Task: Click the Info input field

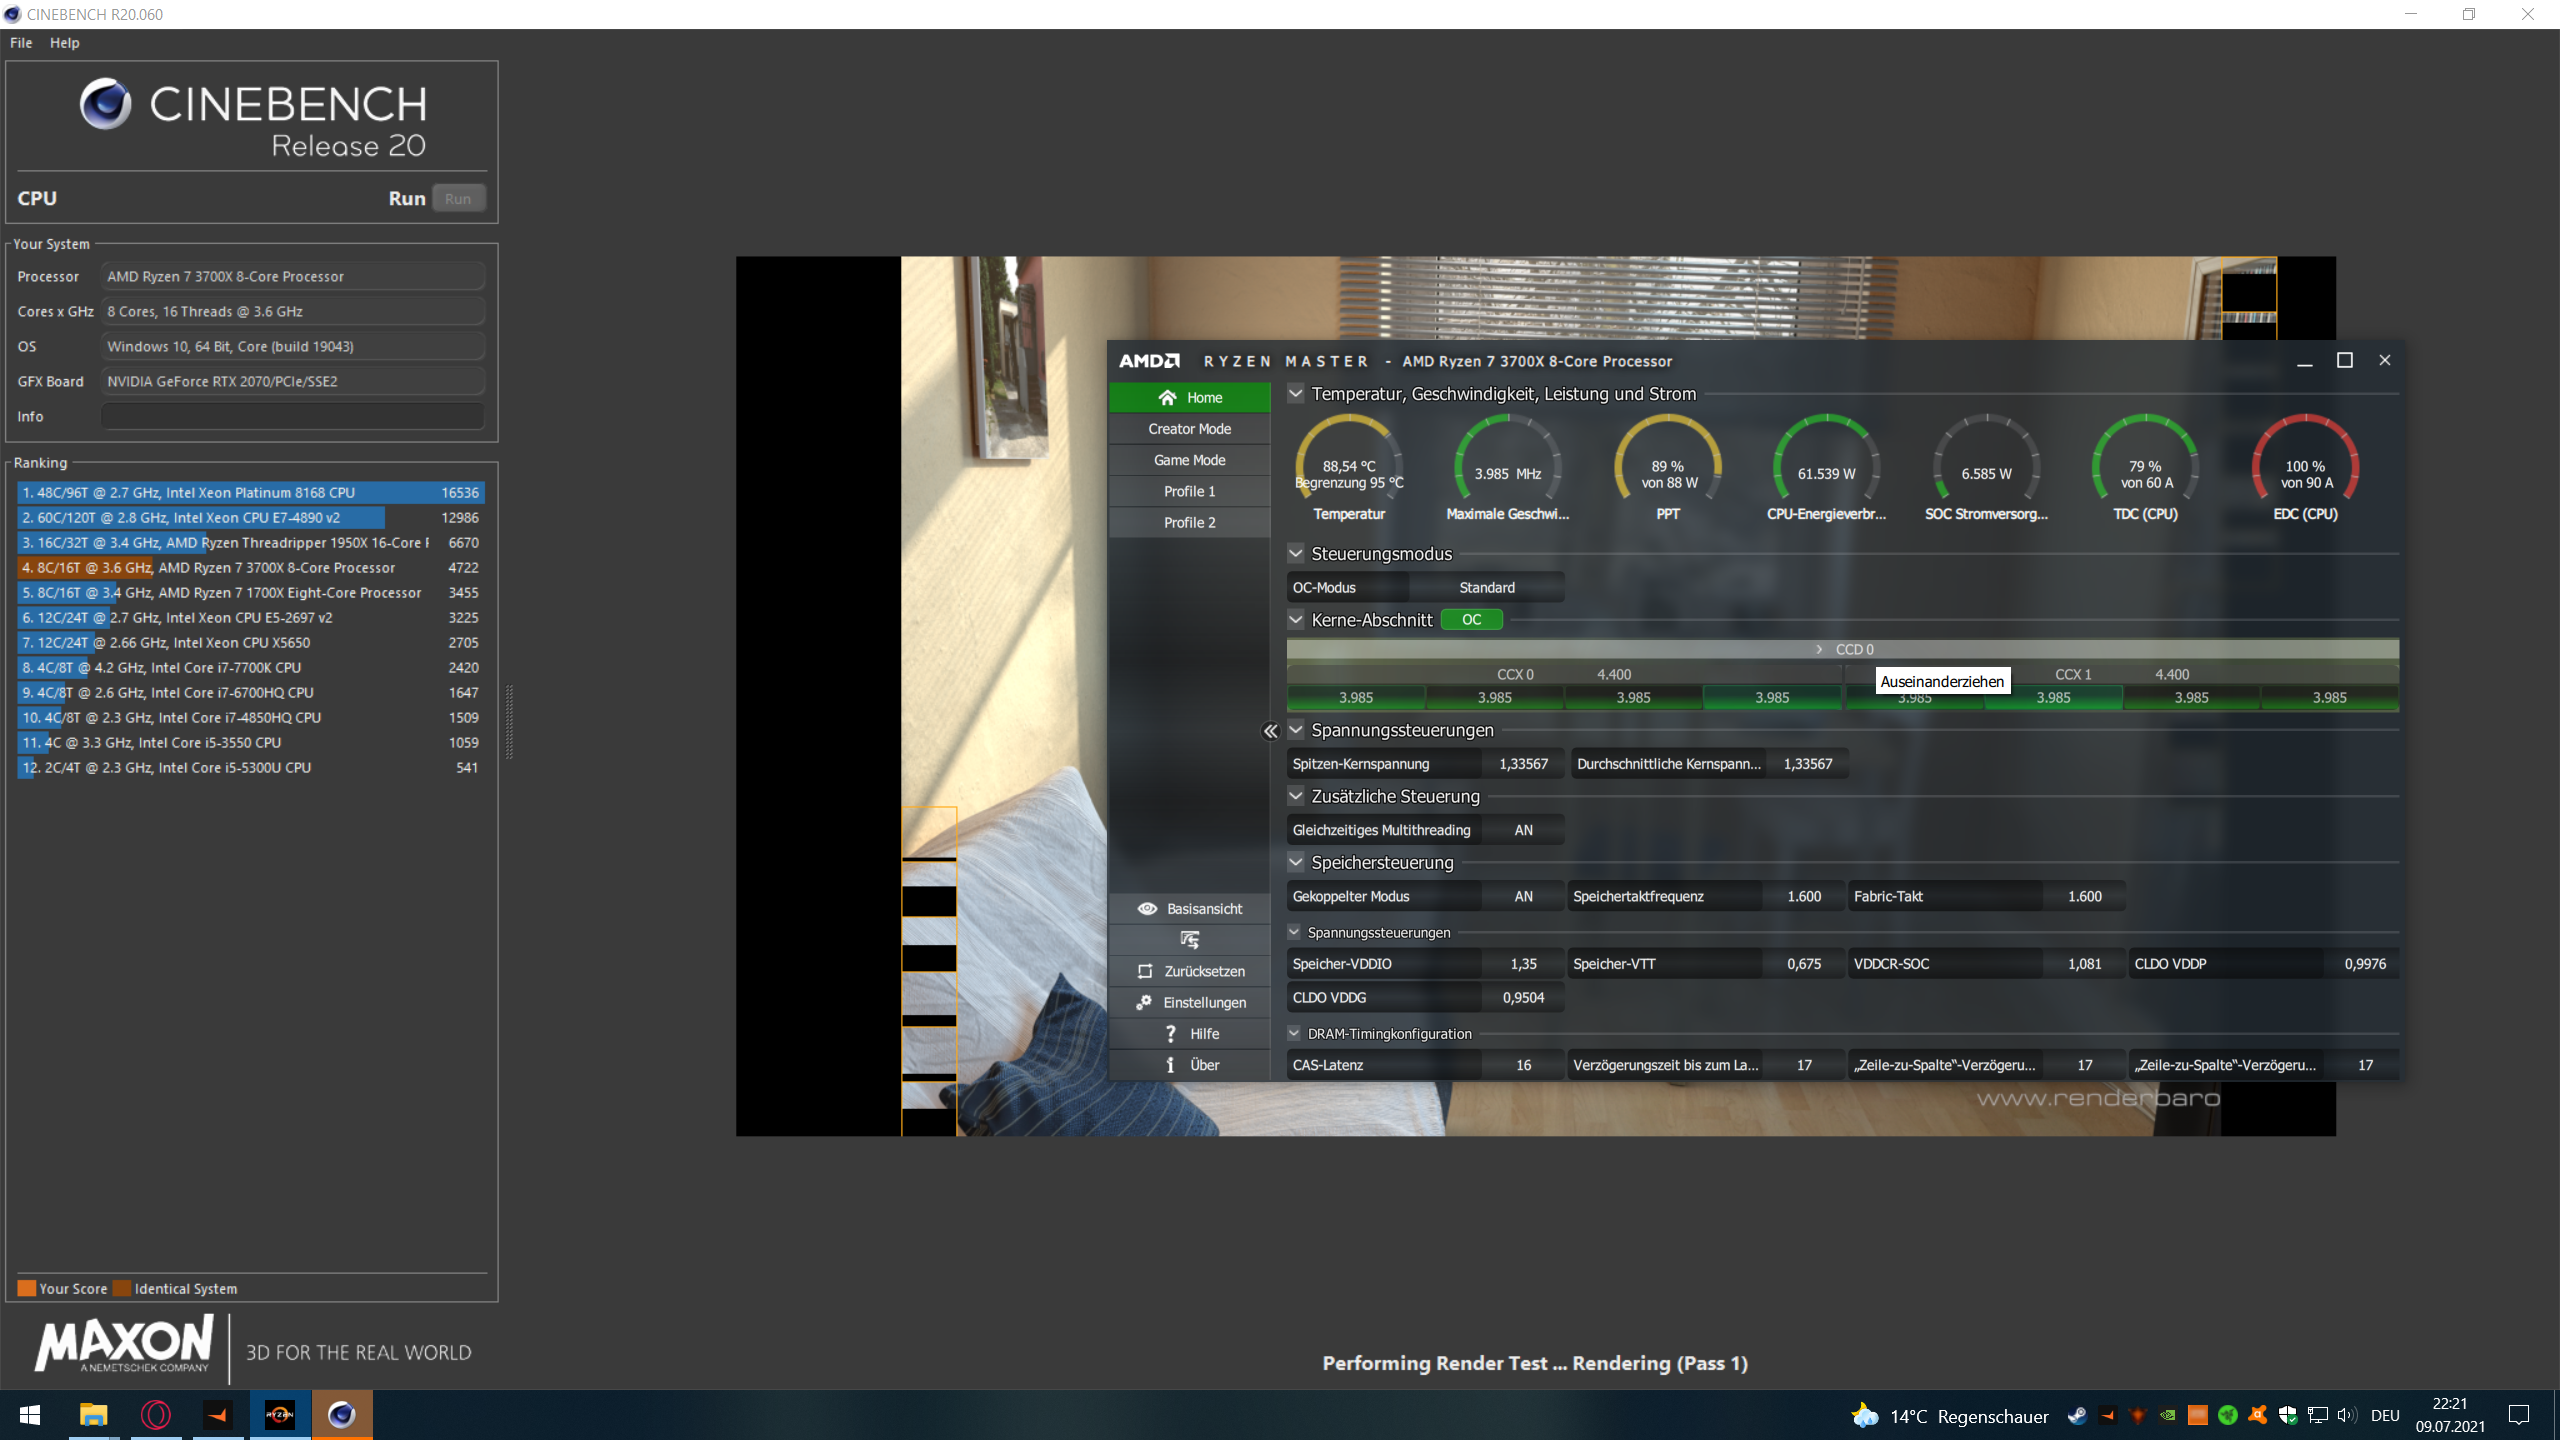Action: tap(292, 416)
